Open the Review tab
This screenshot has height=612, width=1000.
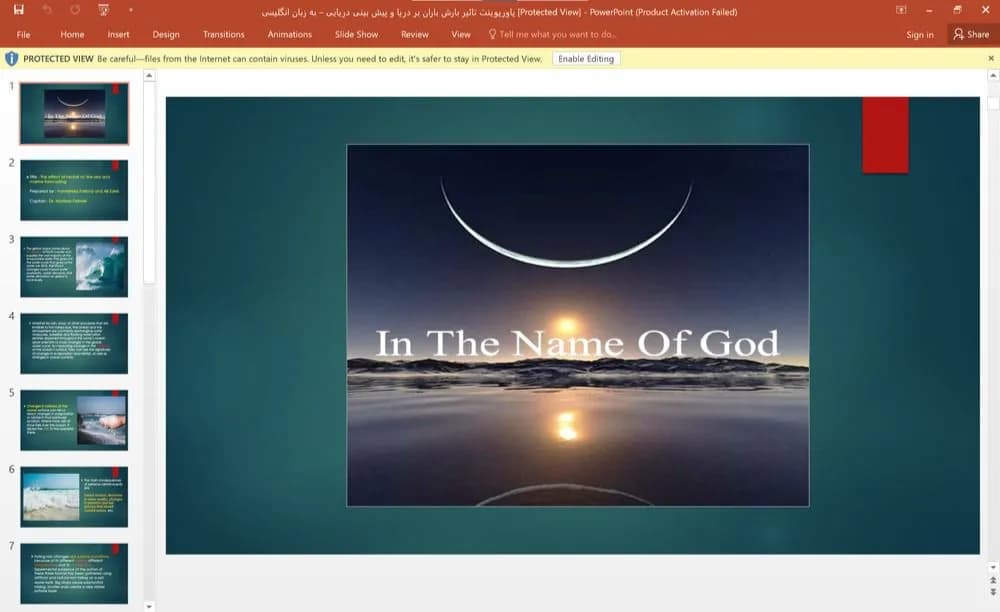(415, 34)
